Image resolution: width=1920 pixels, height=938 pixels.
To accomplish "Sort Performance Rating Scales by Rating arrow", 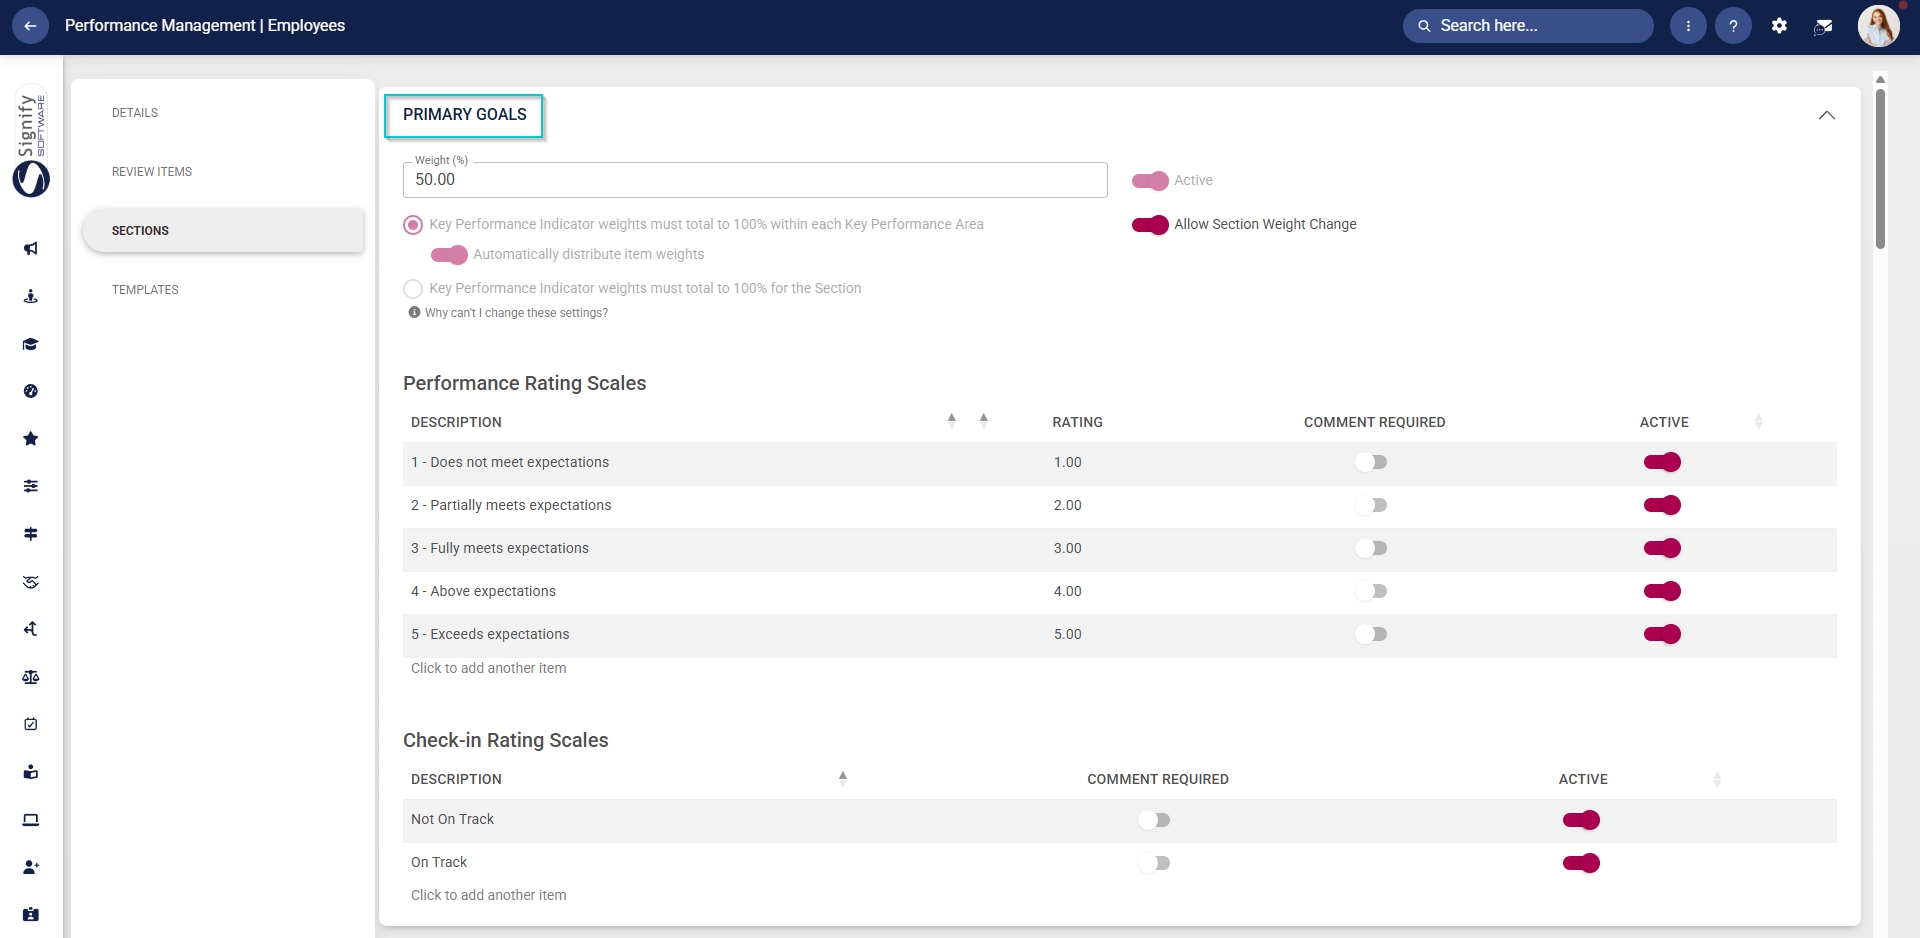I will click(983, 421).
